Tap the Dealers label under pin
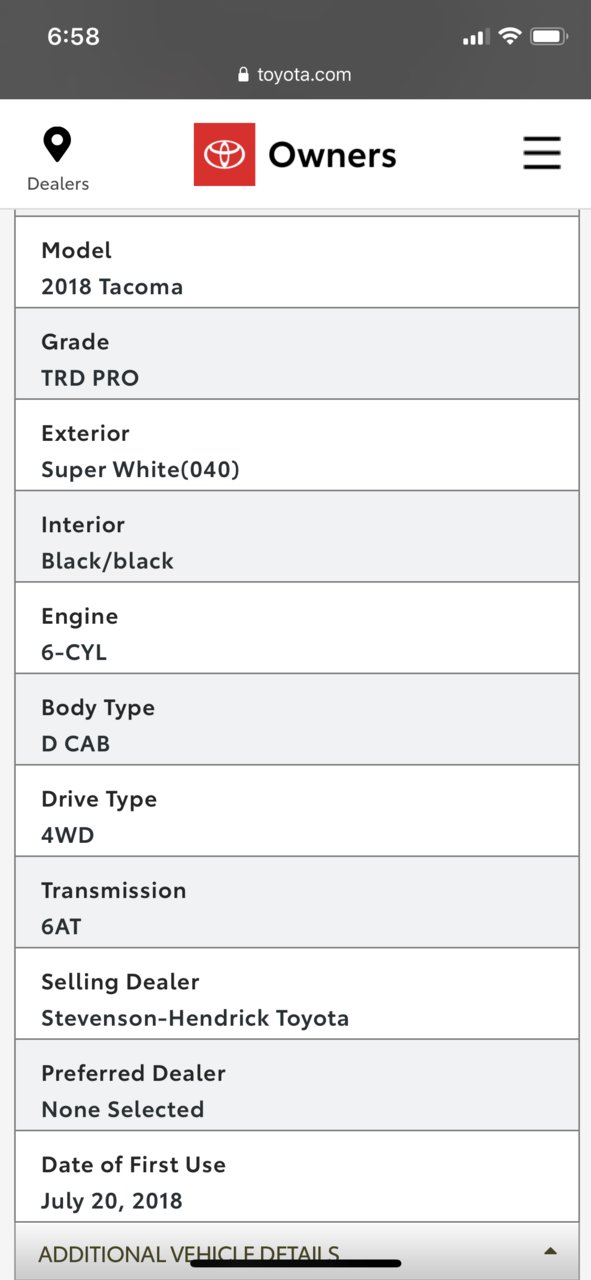 coord(58,184)
